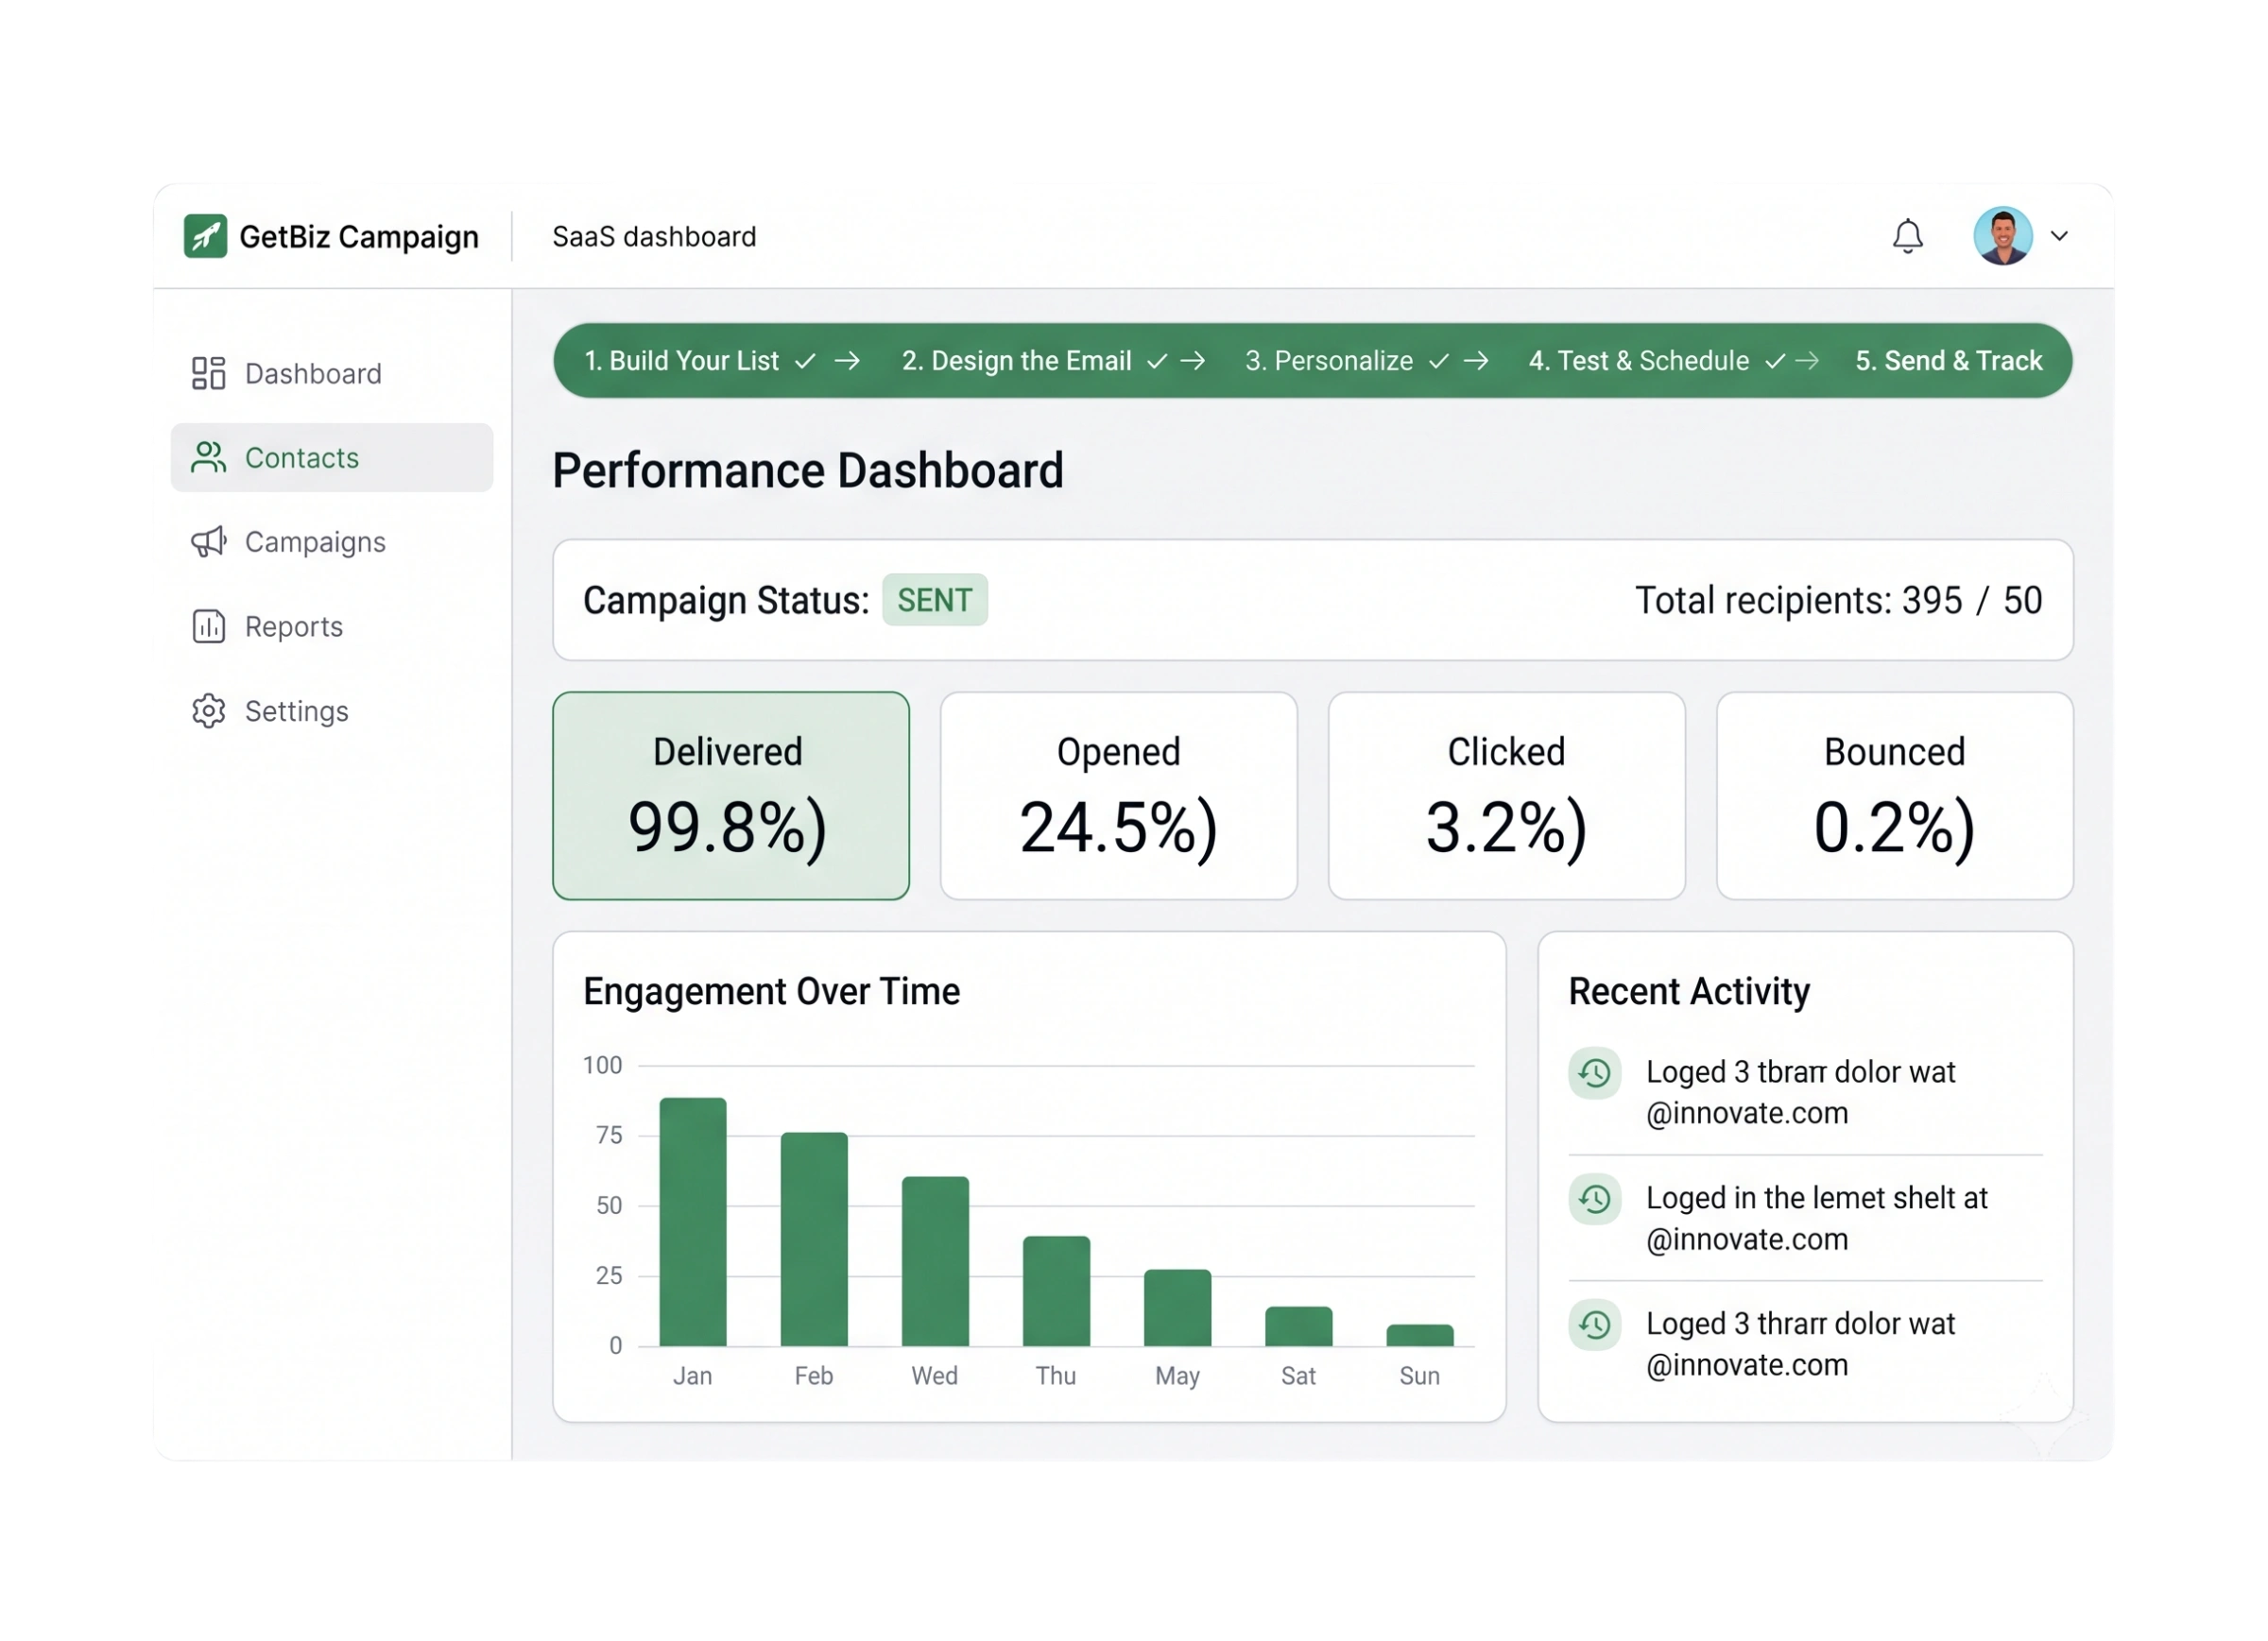The width and height of the screenshot is (2268, 1641).
Task: Select step 5. Send & Track
Action: (x=1948, y=360)
